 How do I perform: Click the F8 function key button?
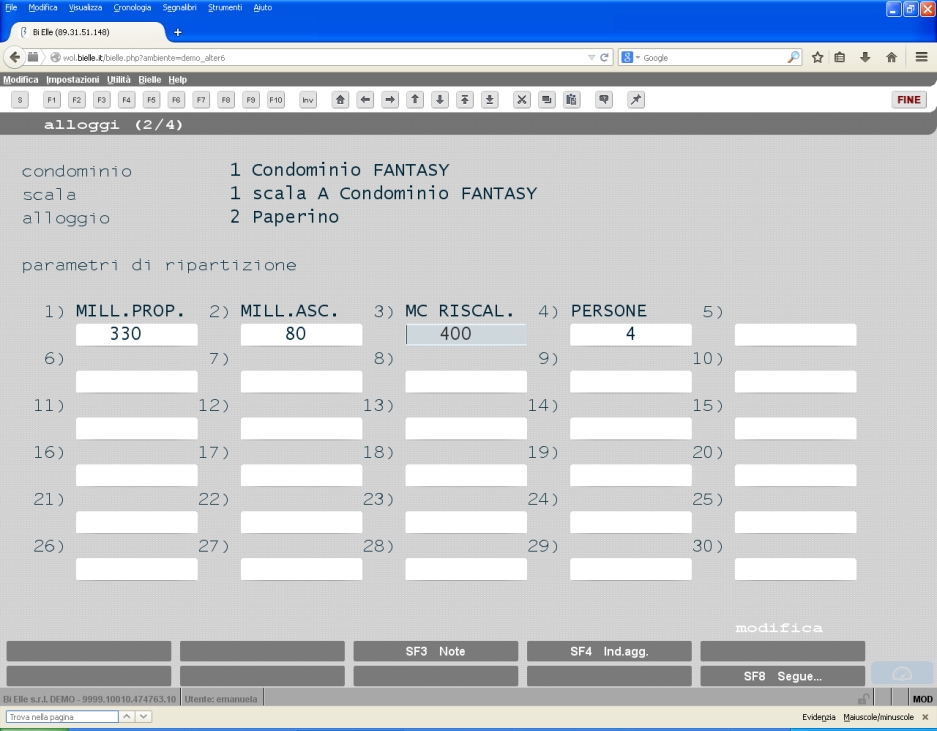coord(226,100)
